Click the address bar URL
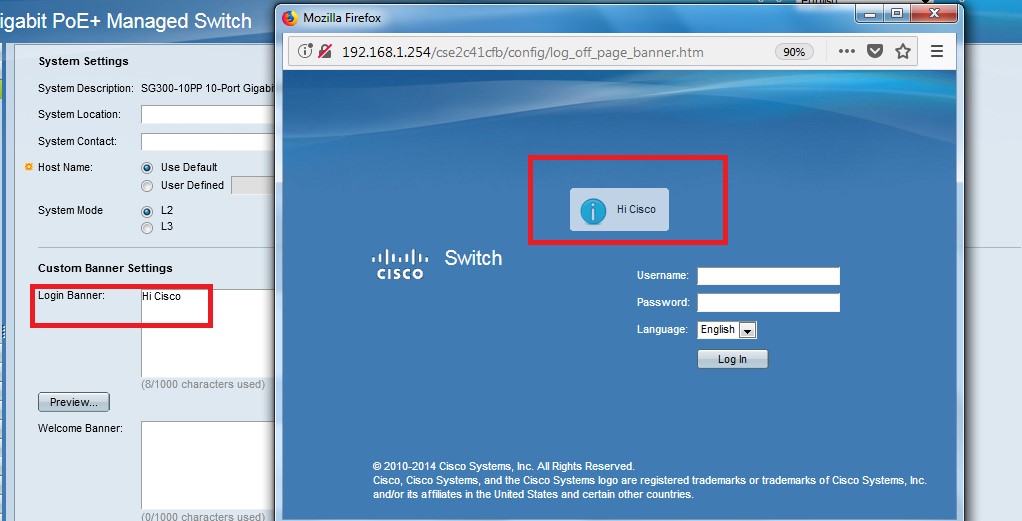The image size is (1022, 521). [x=522, y=52]
